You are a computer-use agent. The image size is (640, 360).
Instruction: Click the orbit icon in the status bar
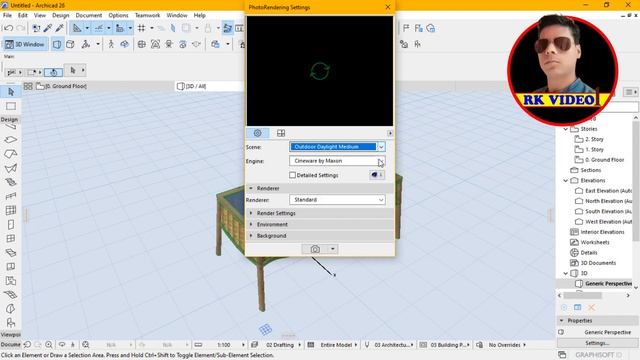point(62,345)
